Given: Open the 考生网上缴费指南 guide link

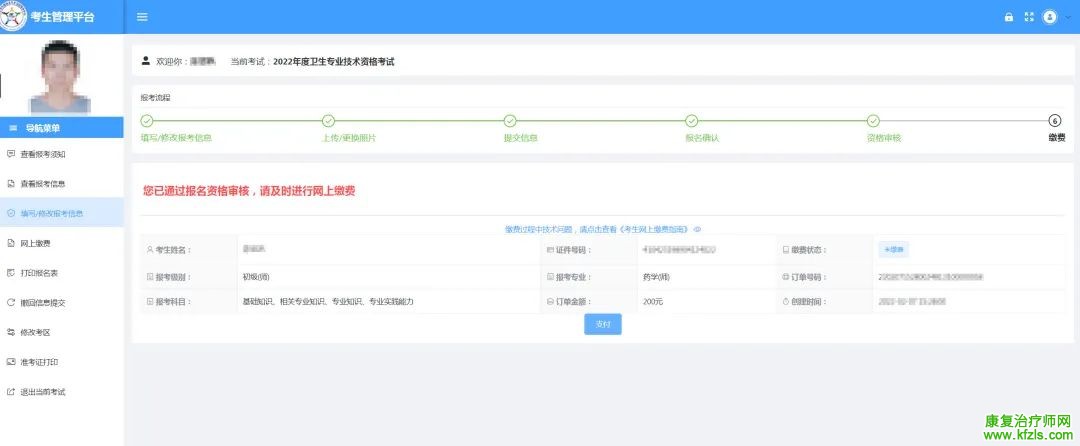Looking at the screenshot, I should pos(654,229).
